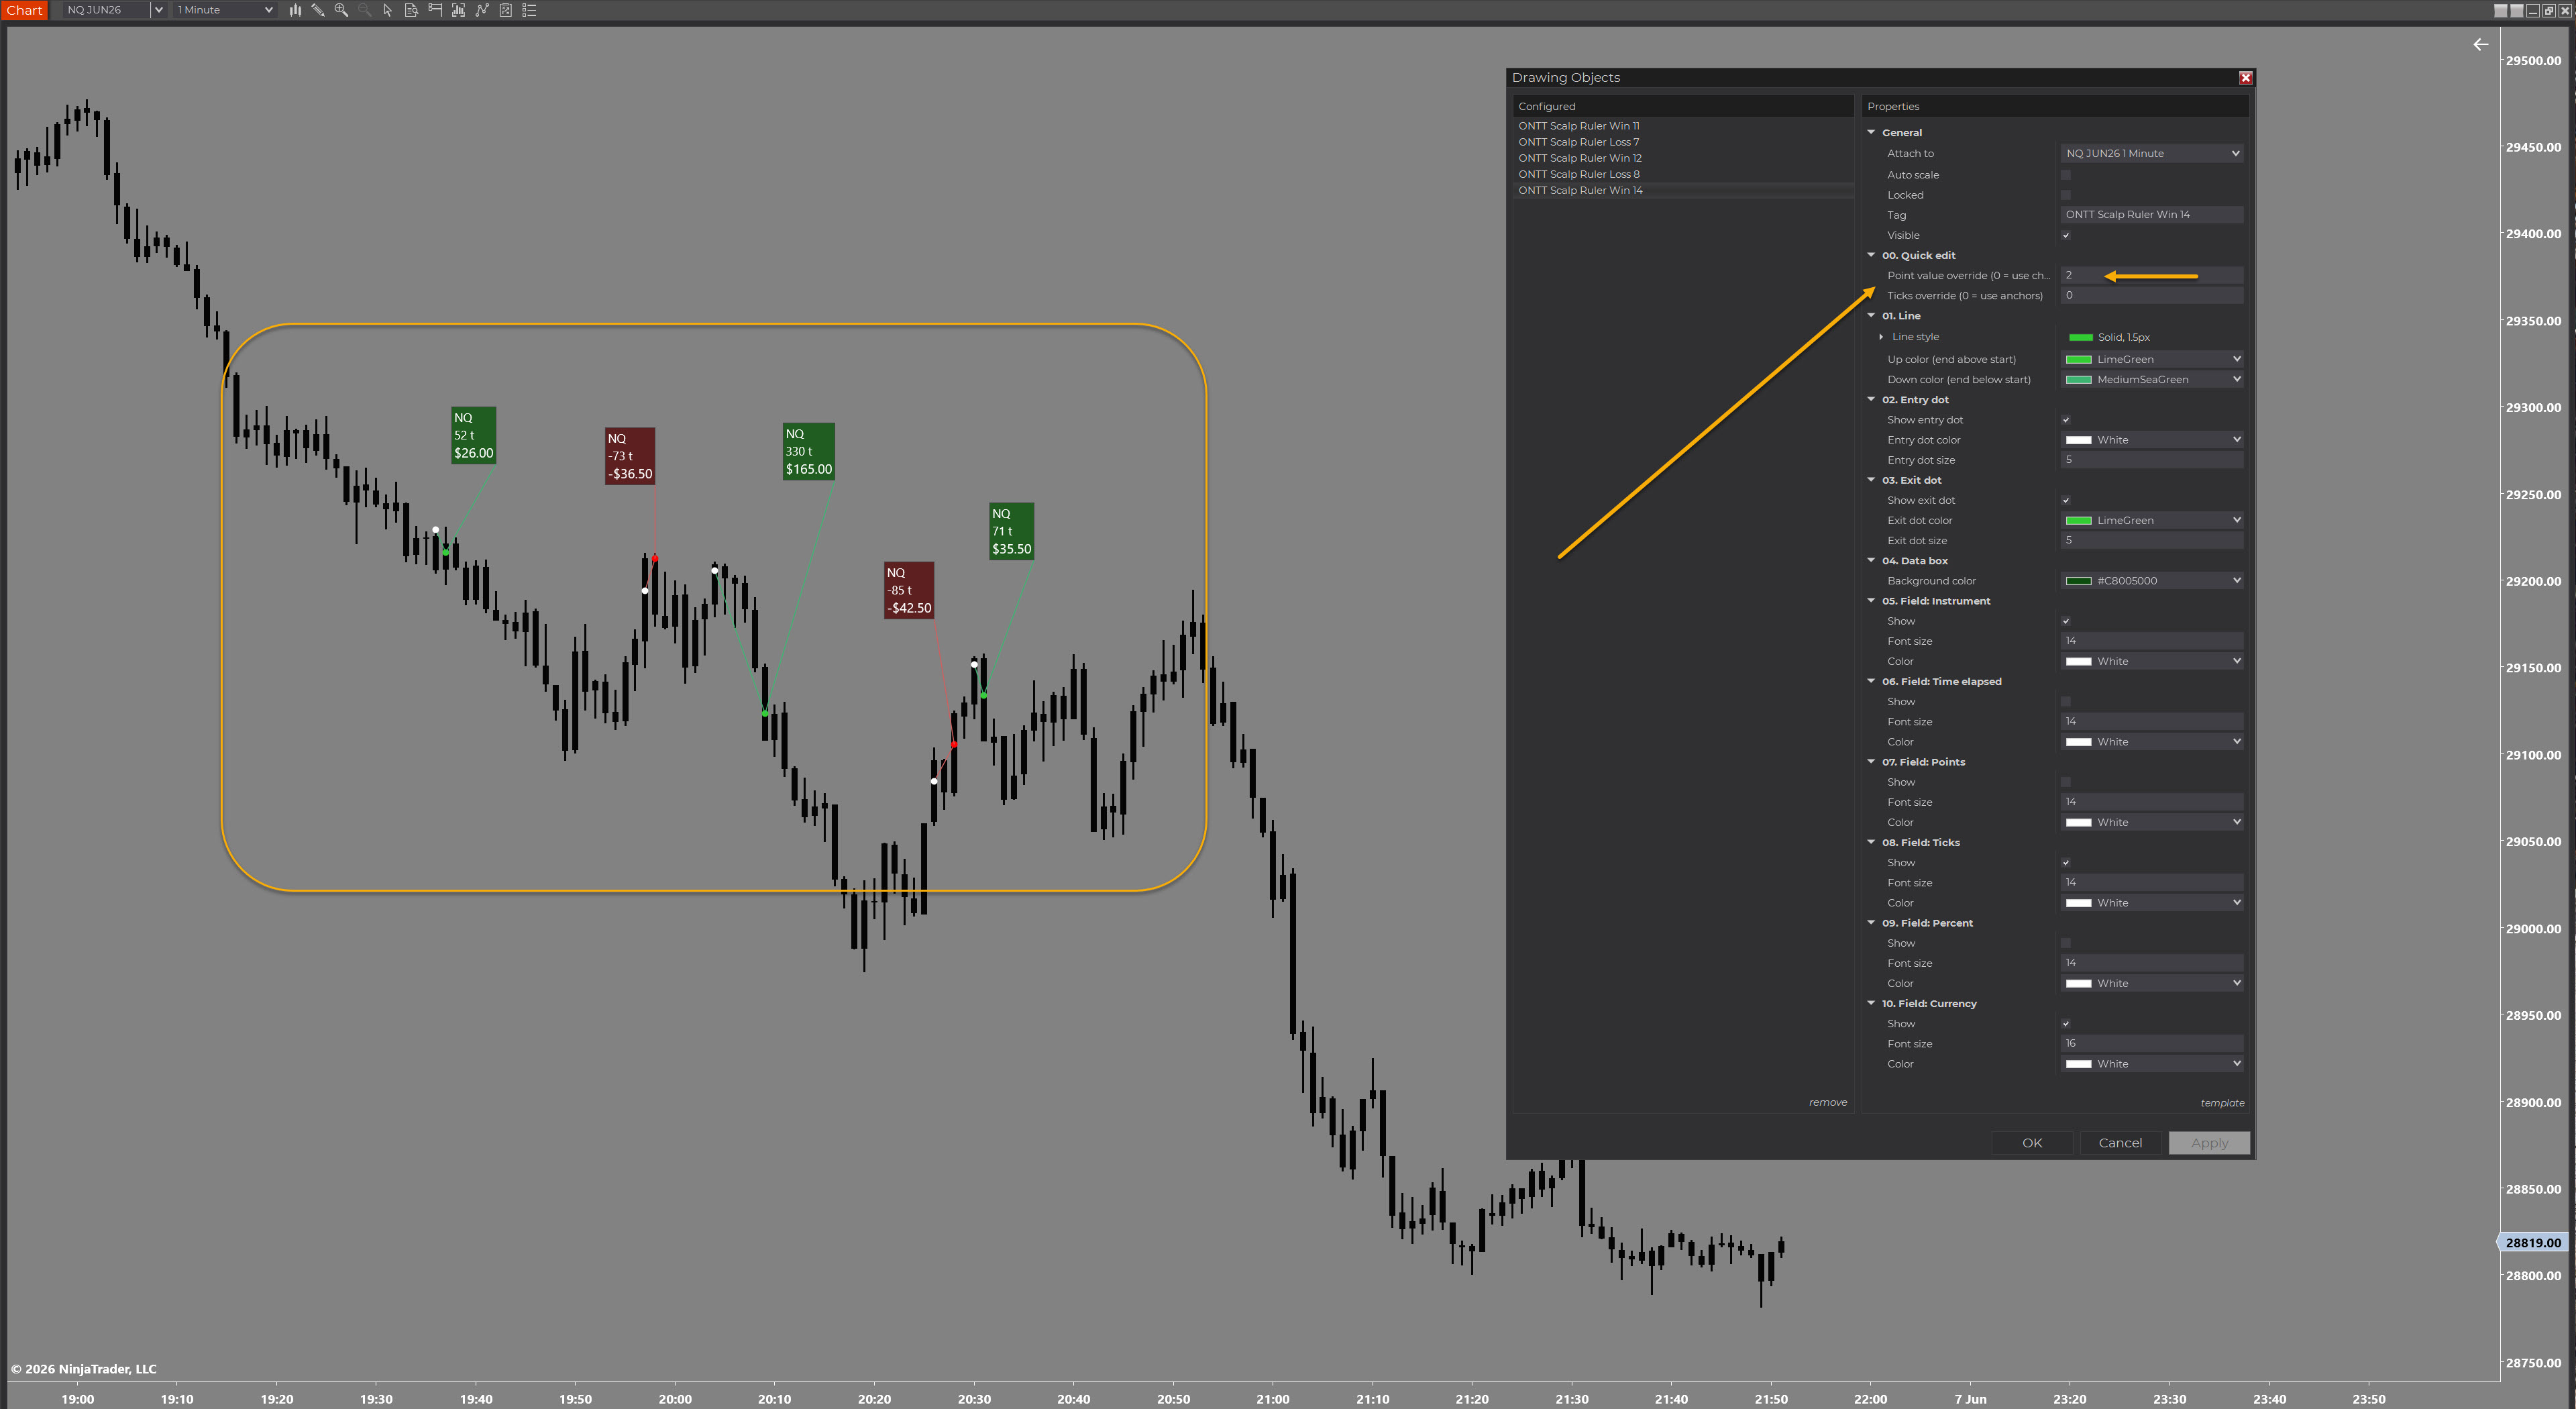Click the zoom out magnifier icon
The height and width of the screenshot is (1409, 2576).
coord(364,10)
